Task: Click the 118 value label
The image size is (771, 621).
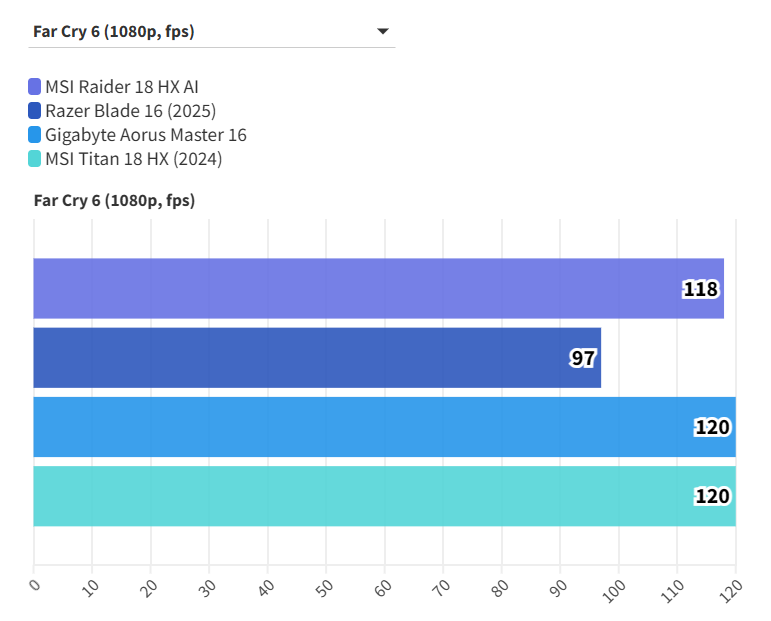Action: pyautogui.click(x=701, y=289)
